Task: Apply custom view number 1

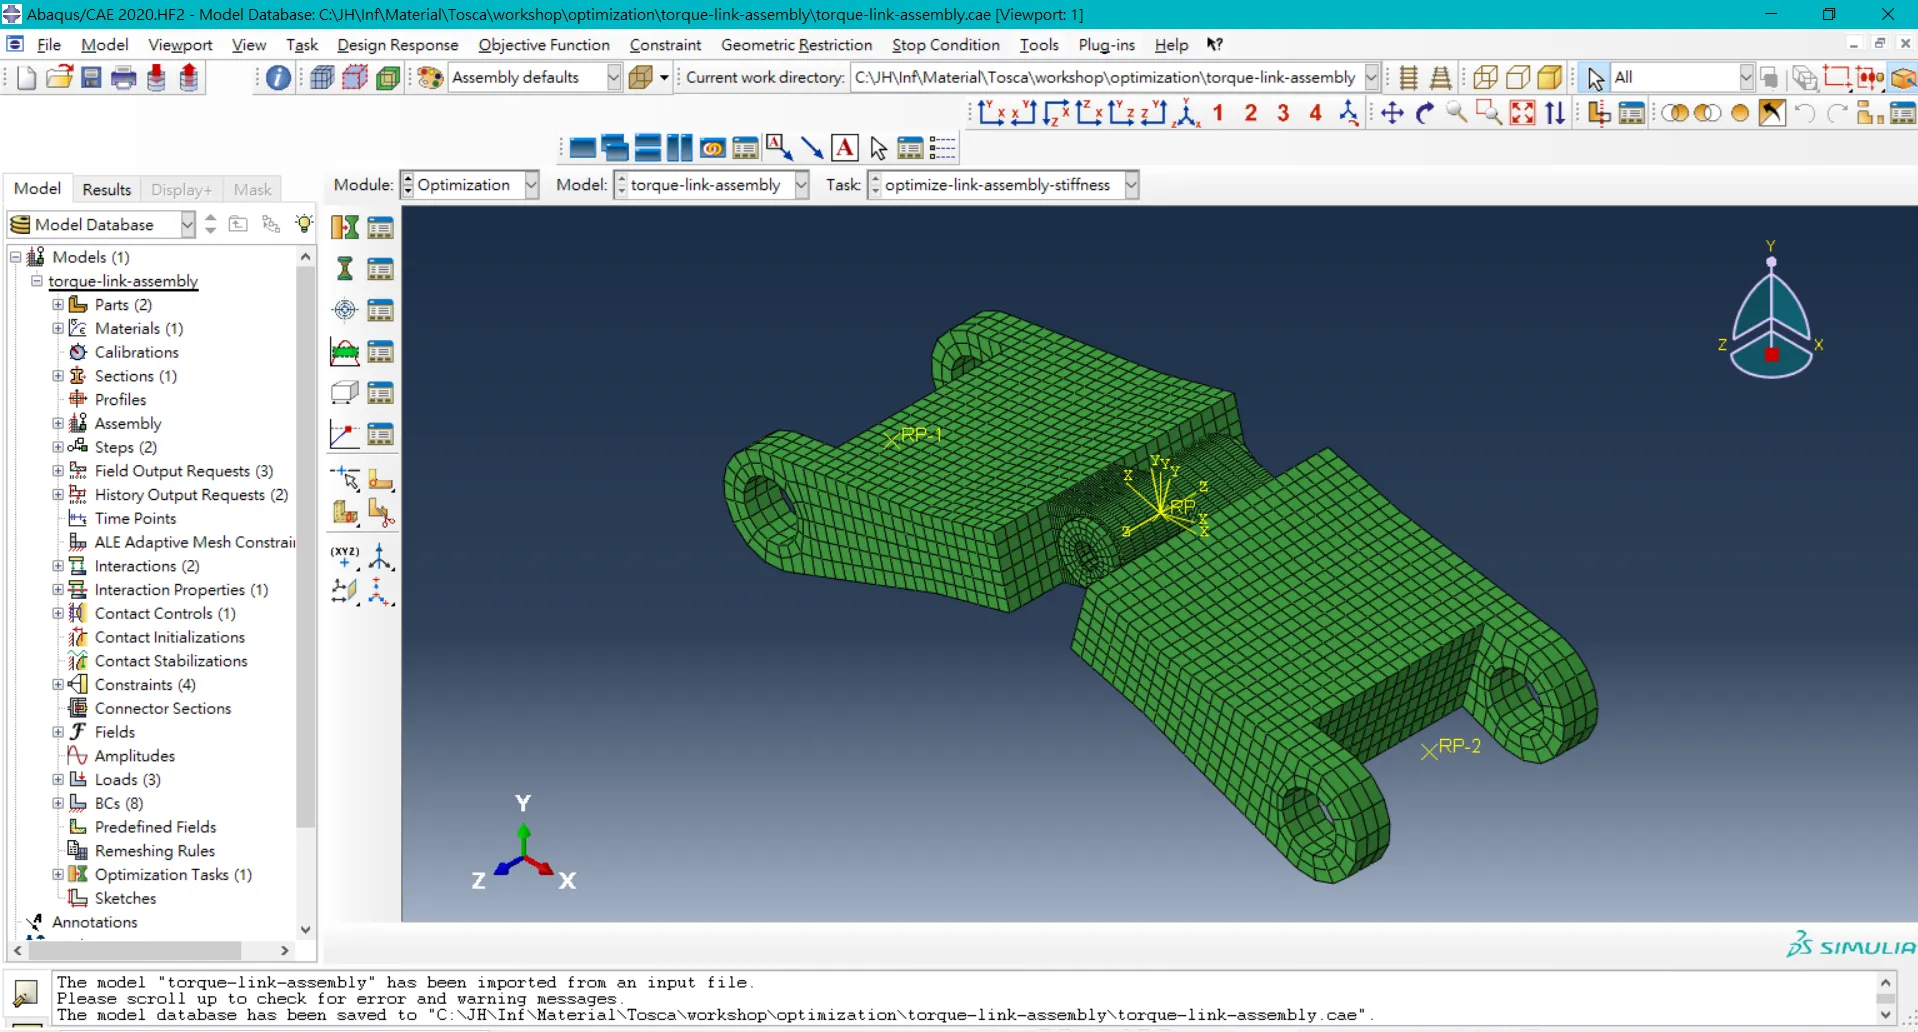Action: pyautogui.click(x=1218, y=113)
